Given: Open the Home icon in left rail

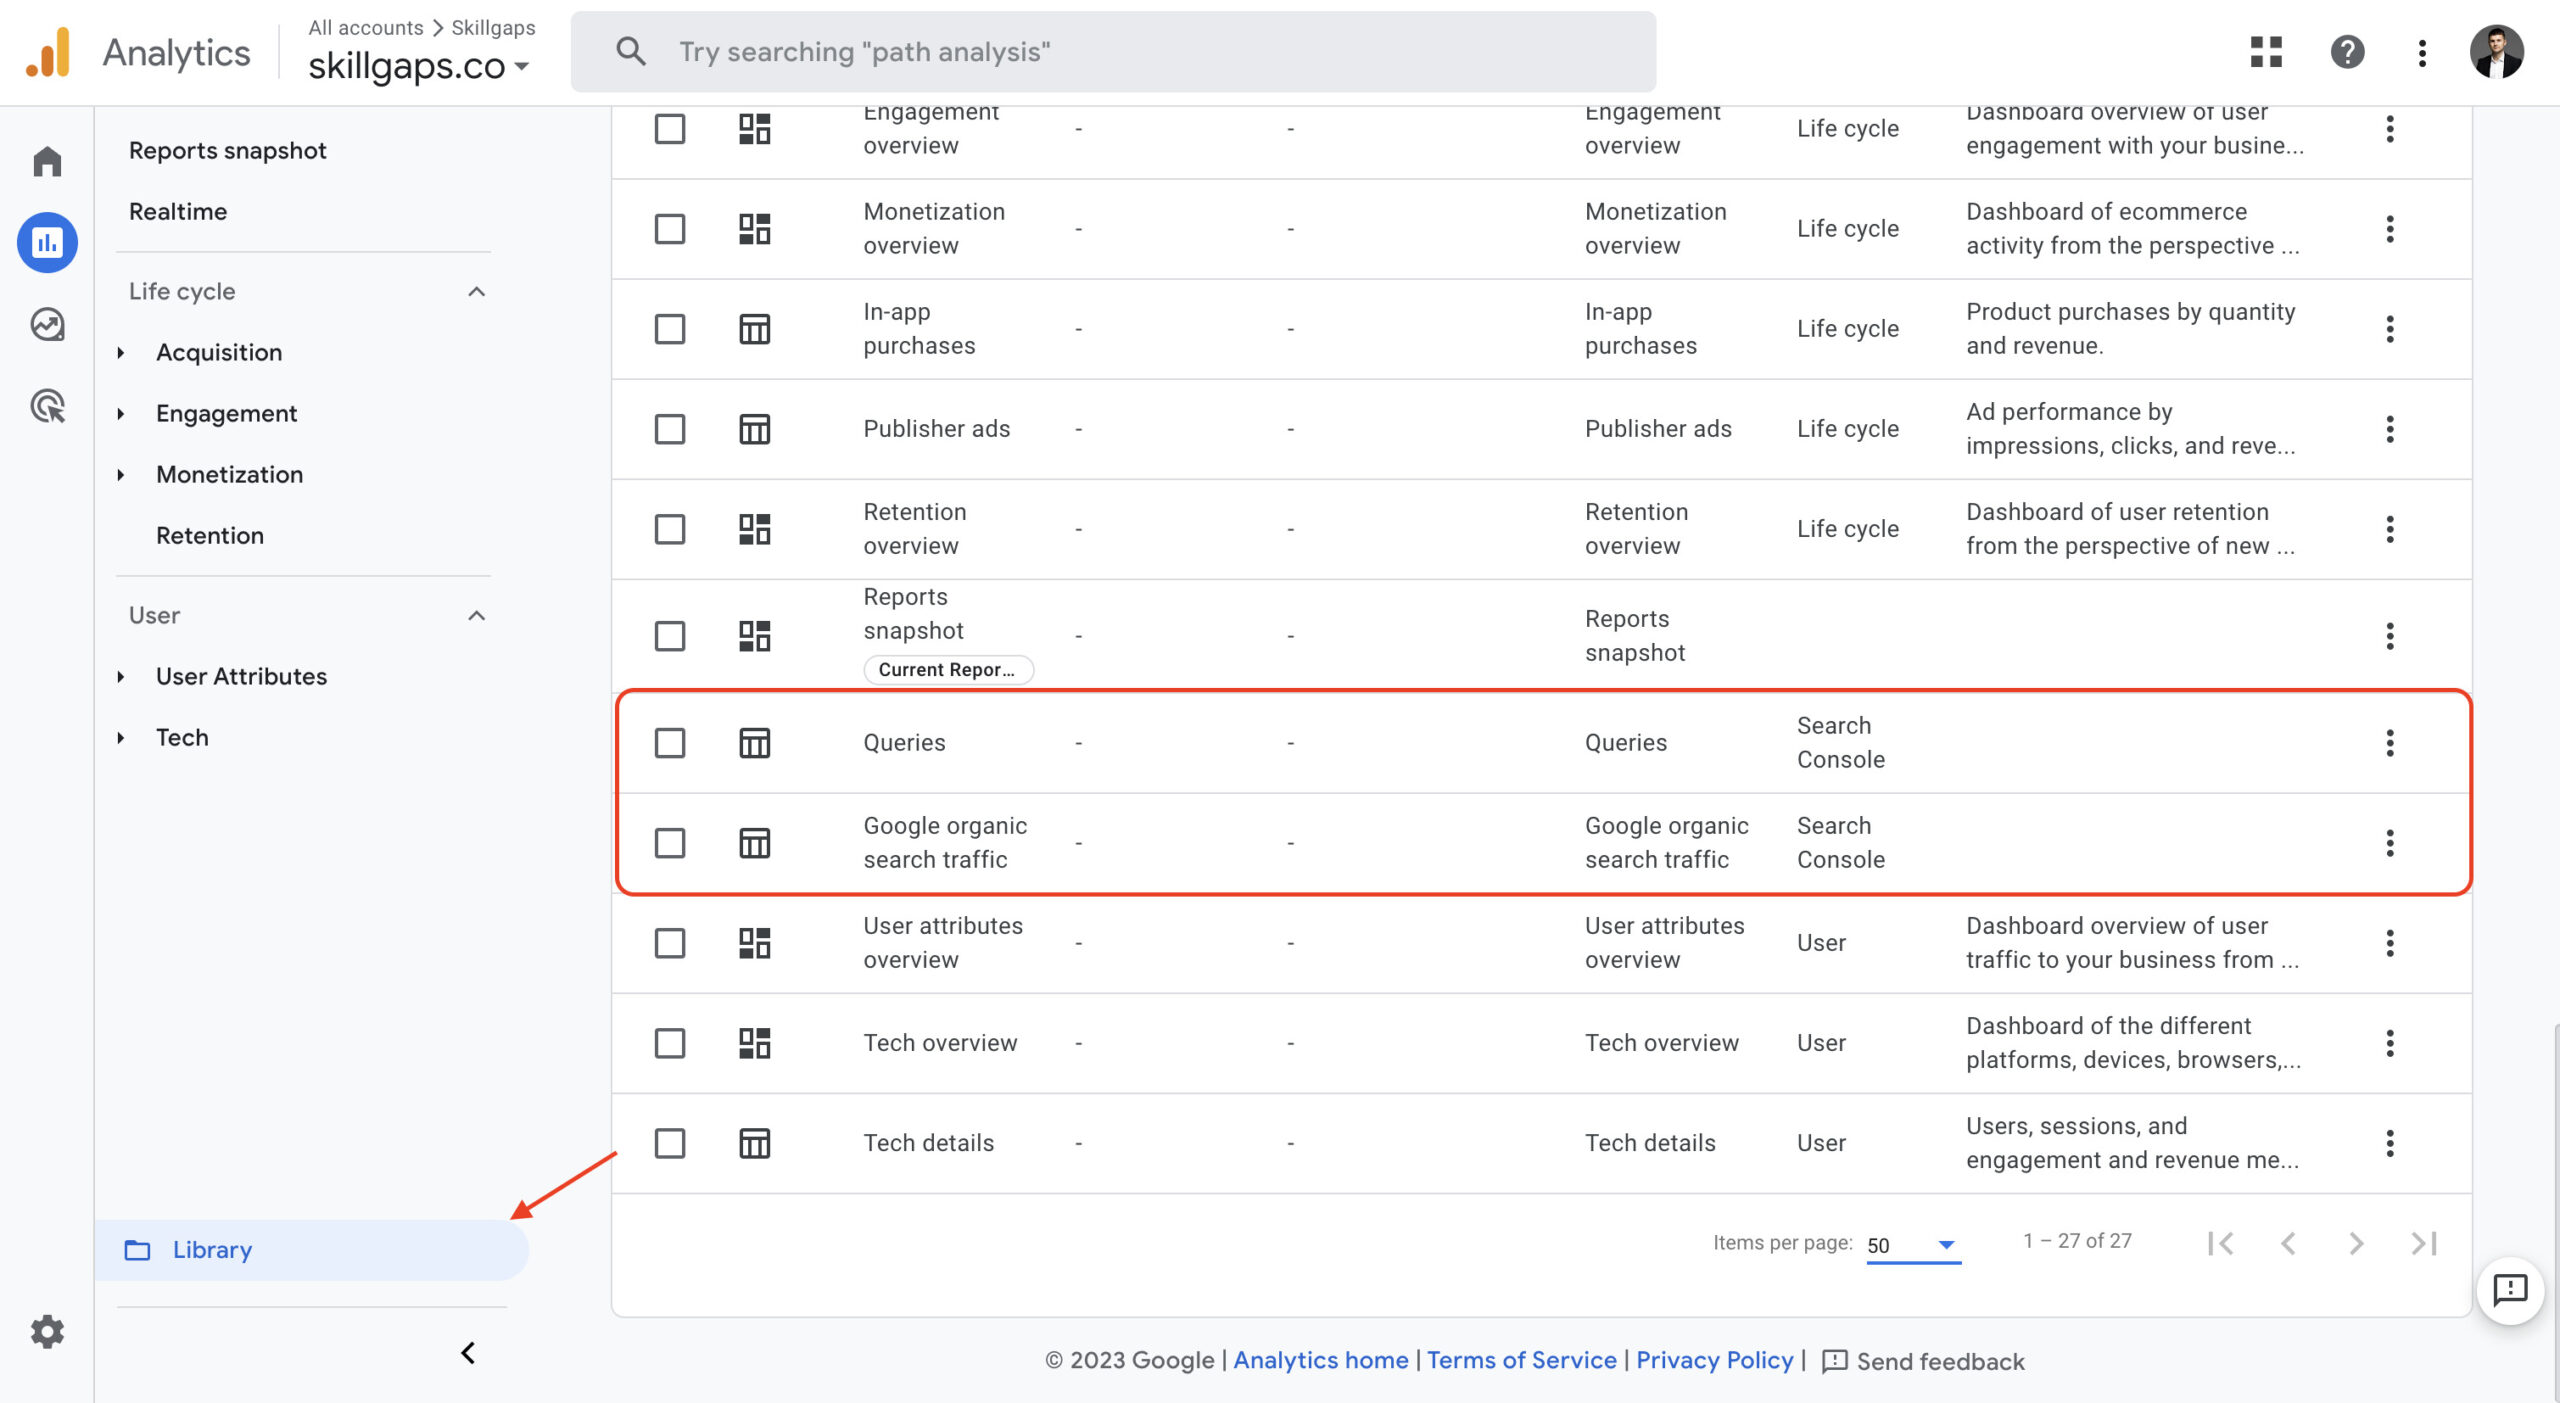Looking at the screenshot, I should [47, 161].
